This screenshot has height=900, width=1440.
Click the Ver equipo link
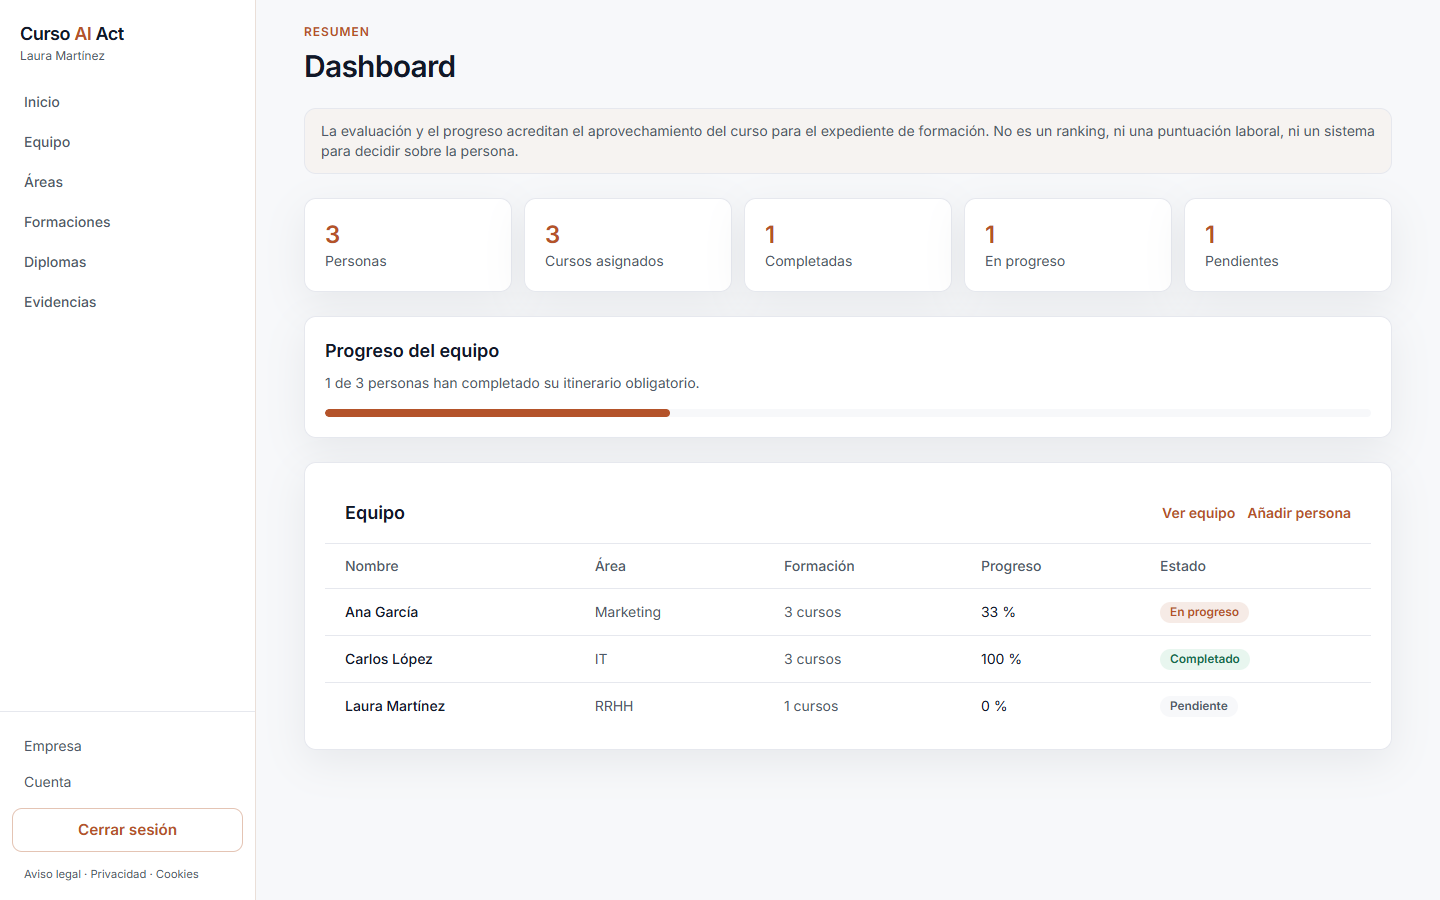tap(1198, 513)
